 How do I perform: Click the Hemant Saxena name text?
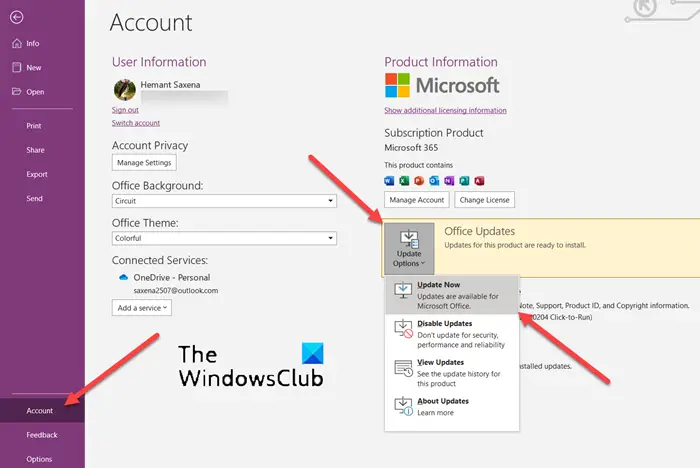point(170,84)
